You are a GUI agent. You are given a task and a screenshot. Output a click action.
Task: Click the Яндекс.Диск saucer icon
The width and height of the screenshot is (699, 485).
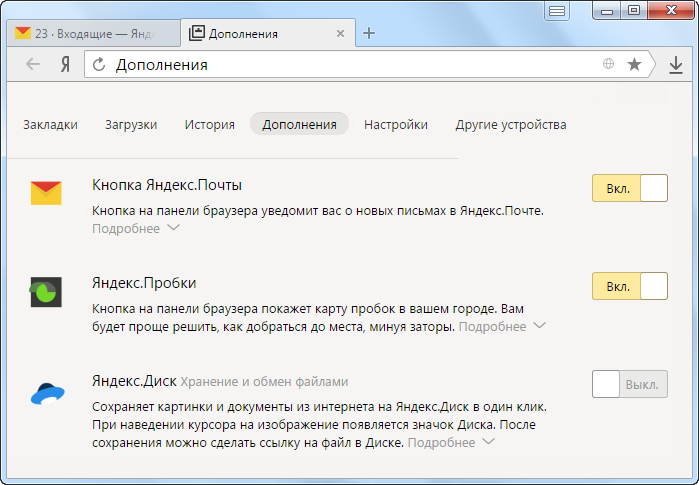click(x=48, y=394)
